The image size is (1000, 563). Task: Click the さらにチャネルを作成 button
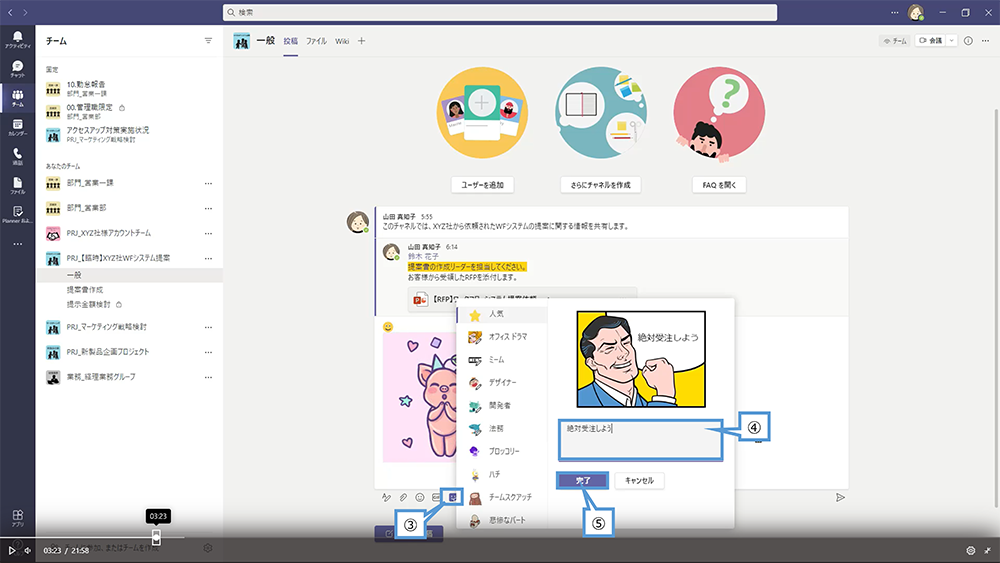tap(600, 185)
